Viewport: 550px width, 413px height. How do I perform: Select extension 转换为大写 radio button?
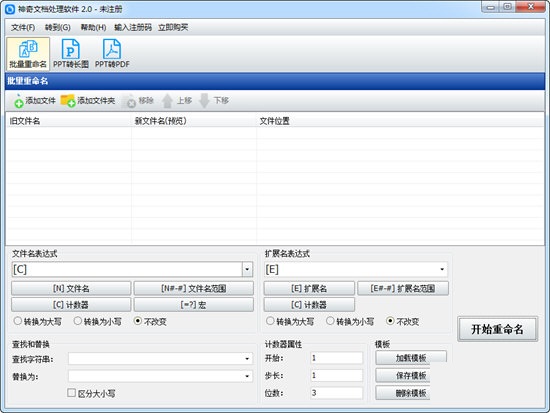270,321
